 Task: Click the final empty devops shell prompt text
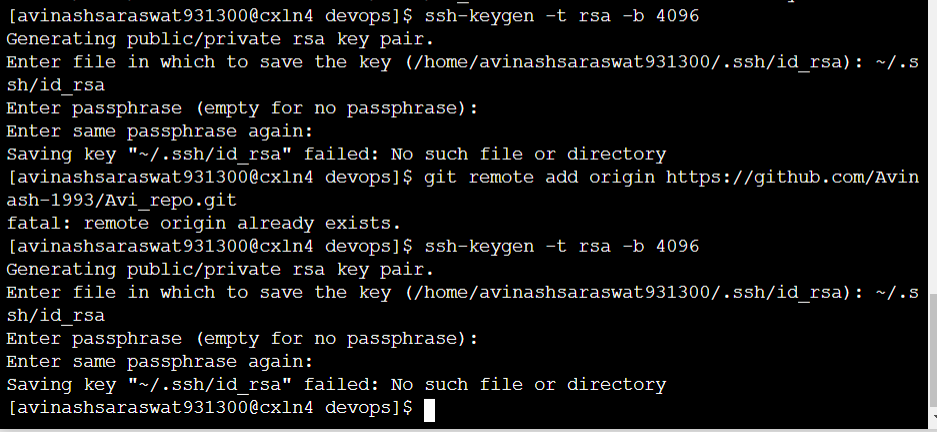(x=209, y=408)
